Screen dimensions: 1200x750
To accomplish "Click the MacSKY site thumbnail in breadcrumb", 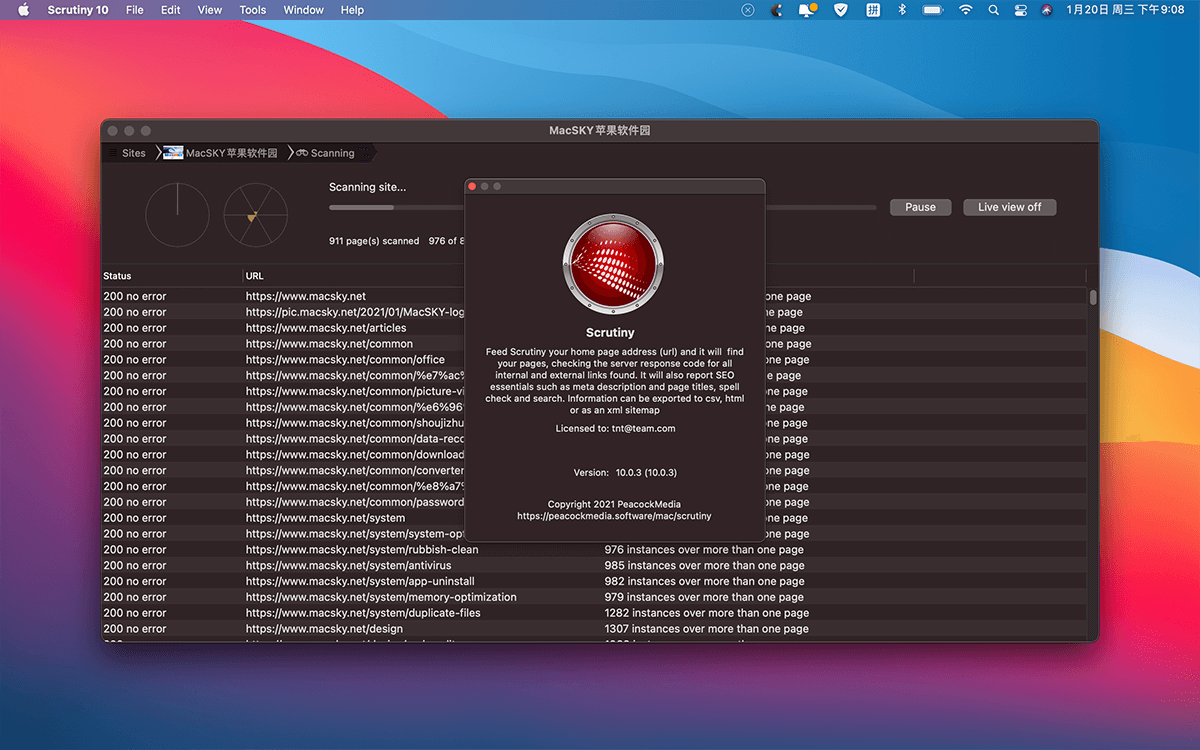I will pyautogui.click(x=173, y=153).
